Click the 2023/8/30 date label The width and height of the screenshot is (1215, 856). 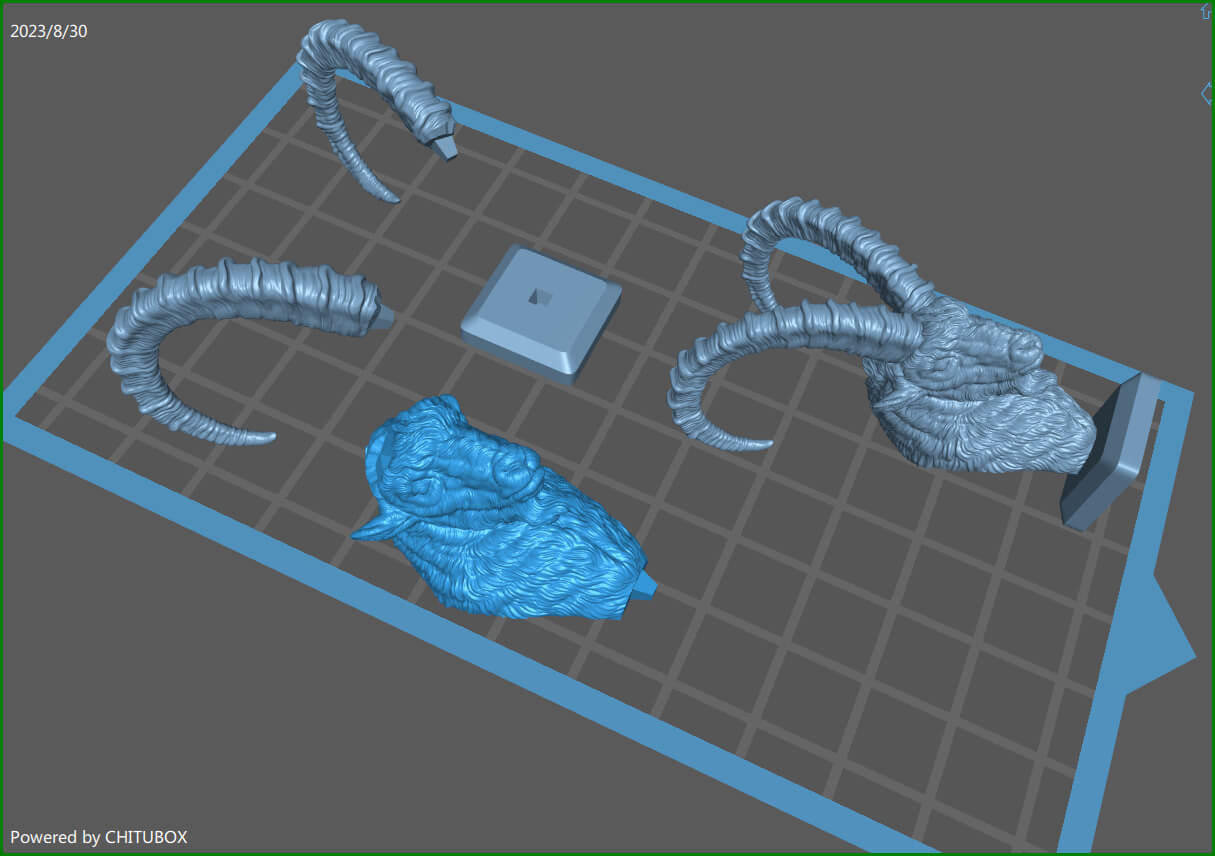coord(49,31)
